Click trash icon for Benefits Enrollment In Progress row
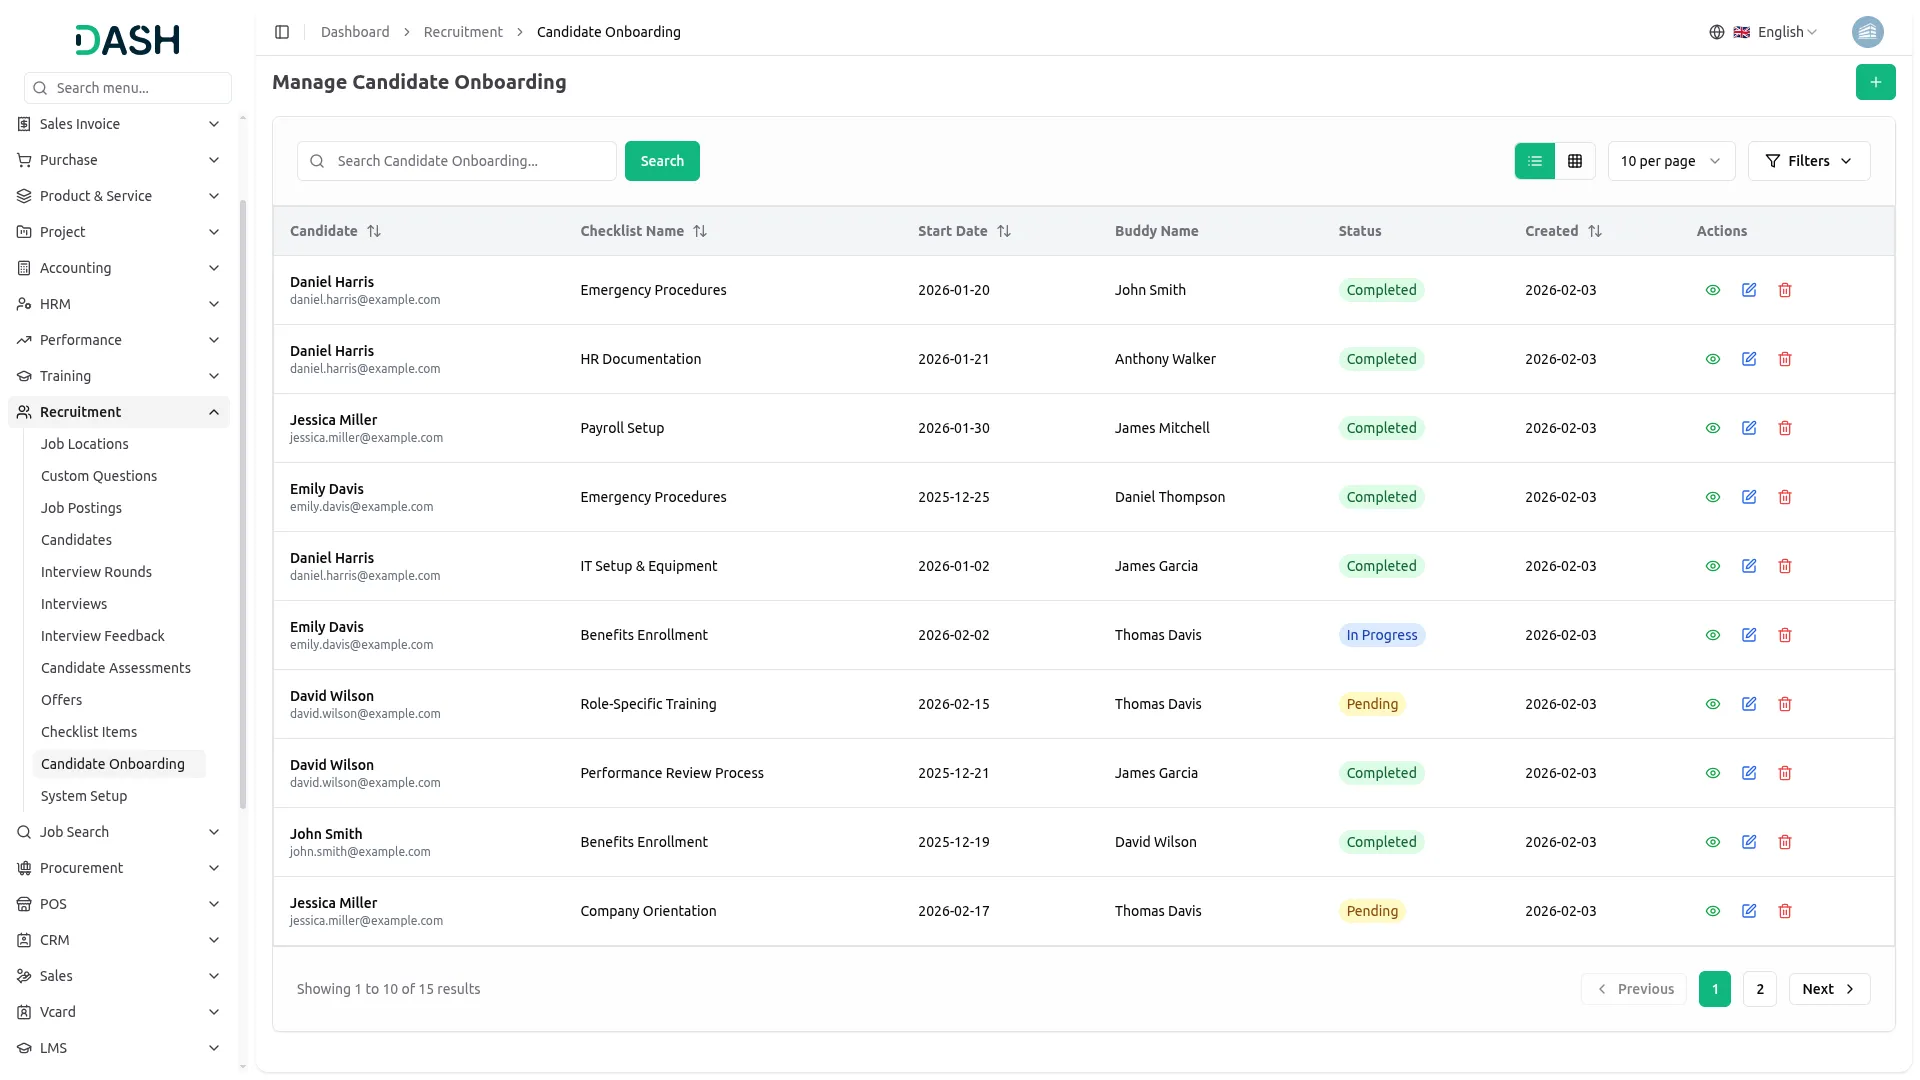This screenshot has height=1080, width=1920. coord(1785,635)
